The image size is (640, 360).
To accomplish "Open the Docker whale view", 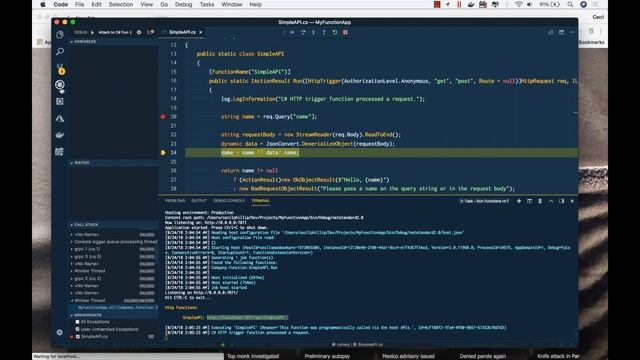I will [x=60, y=135].
